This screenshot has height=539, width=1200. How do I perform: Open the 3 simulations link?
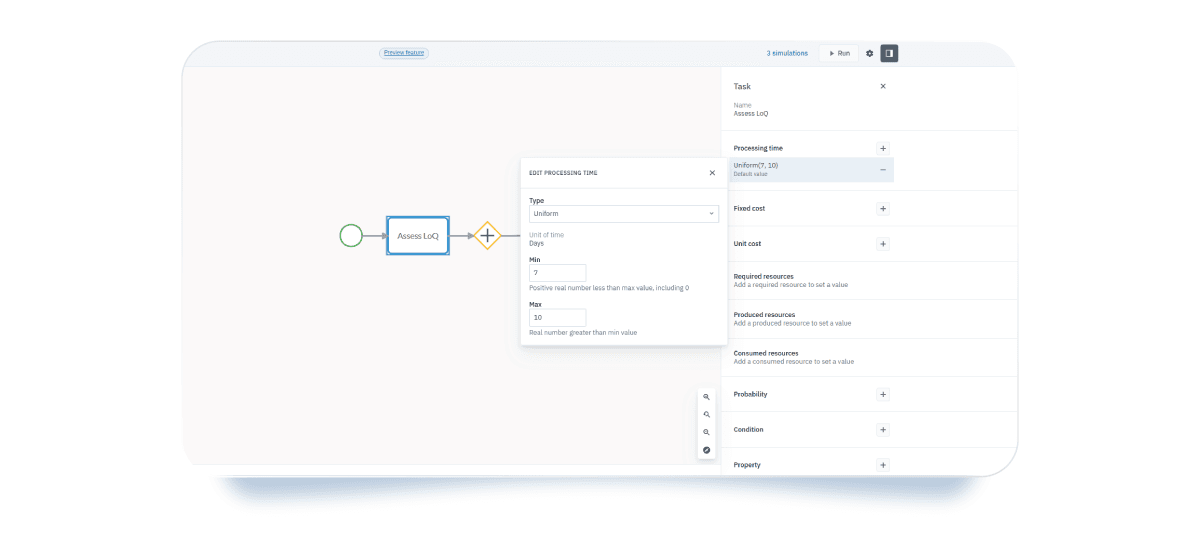coord(787,53)
